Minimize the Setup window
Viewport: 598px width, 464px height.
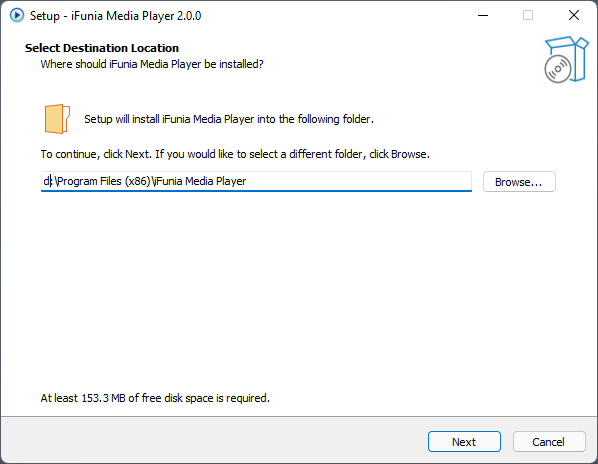pos(483,16)
